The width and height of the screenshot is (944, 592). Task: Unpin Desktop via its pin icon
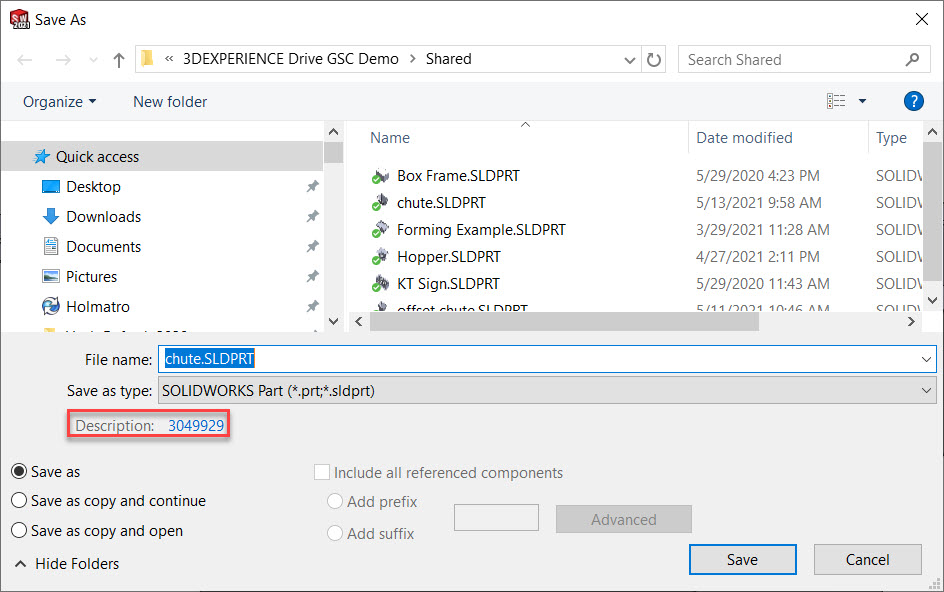pyautogui.click(x=312, y=187)
